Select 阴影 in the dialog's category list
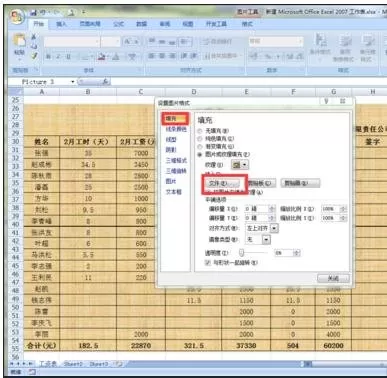The width and height of the screenshot is (387, 378). (x=171, y=150)
